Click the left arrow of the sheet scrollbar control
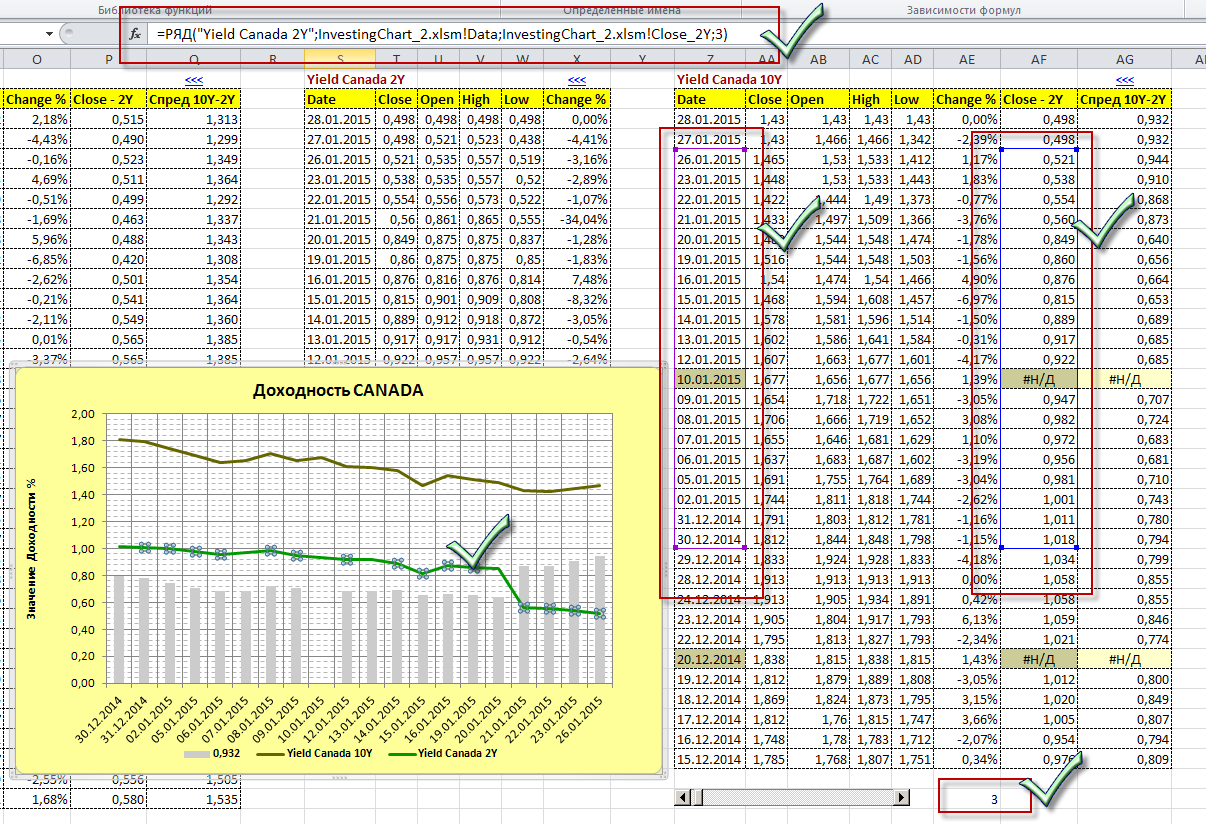This screenshot has width=1206, height=824. click(x=684, y=797)
